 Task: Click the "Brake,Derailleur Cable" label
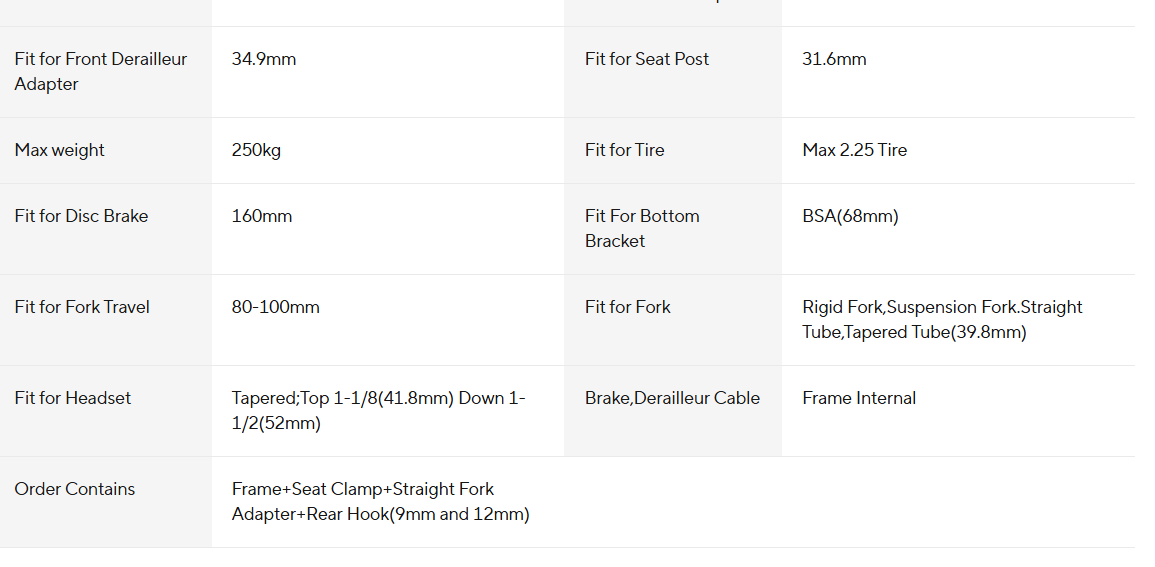click(672, 398)
